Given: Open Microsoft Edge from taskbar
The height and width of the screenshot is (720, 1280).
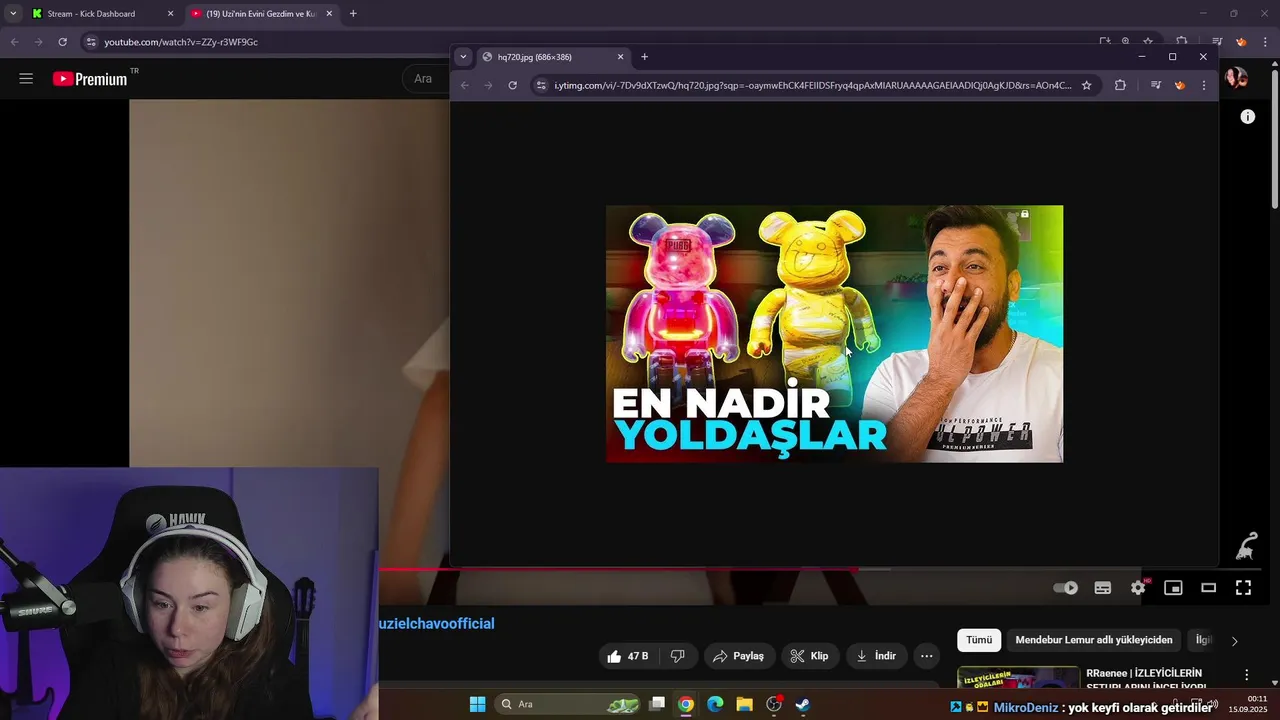Looking at the screenshot, I should pyautogui.click(x=715, y=704).
